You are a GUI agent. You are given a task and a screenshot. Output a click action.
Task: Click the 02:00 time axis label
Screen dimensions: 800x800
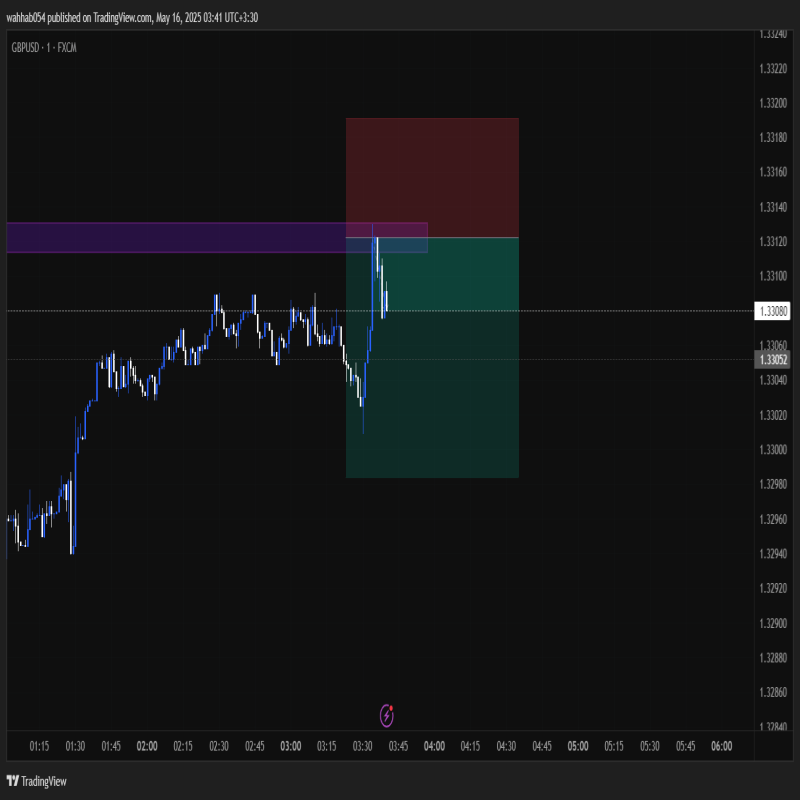coord(147,746)
